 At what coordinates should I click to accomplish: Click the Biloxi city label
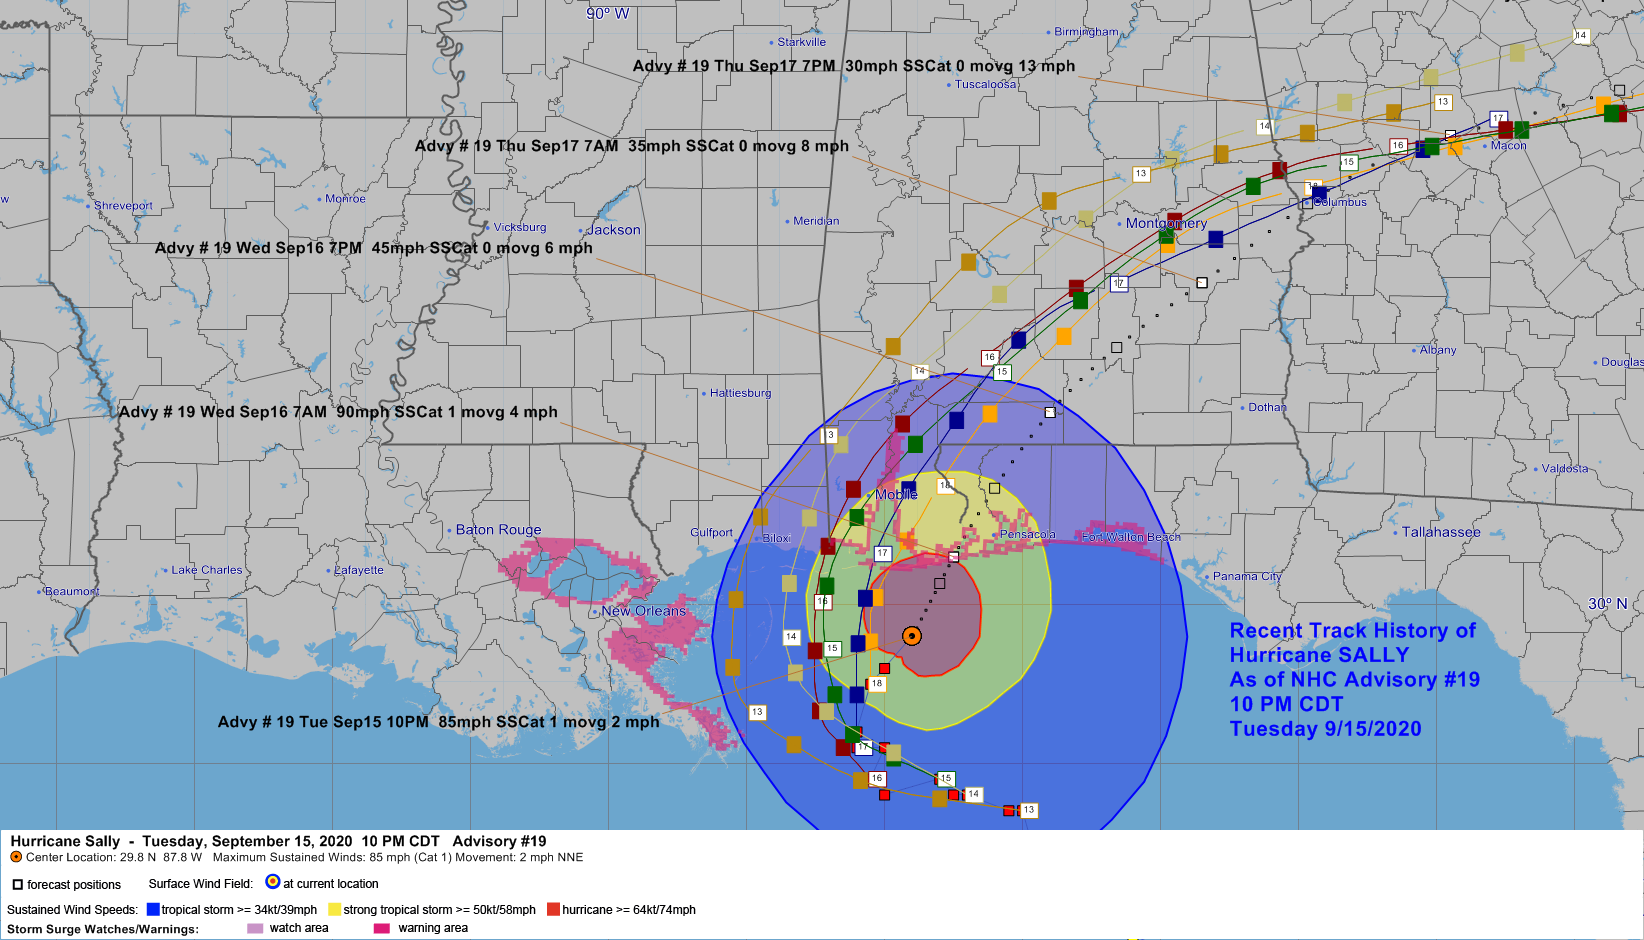coord(776,538)
